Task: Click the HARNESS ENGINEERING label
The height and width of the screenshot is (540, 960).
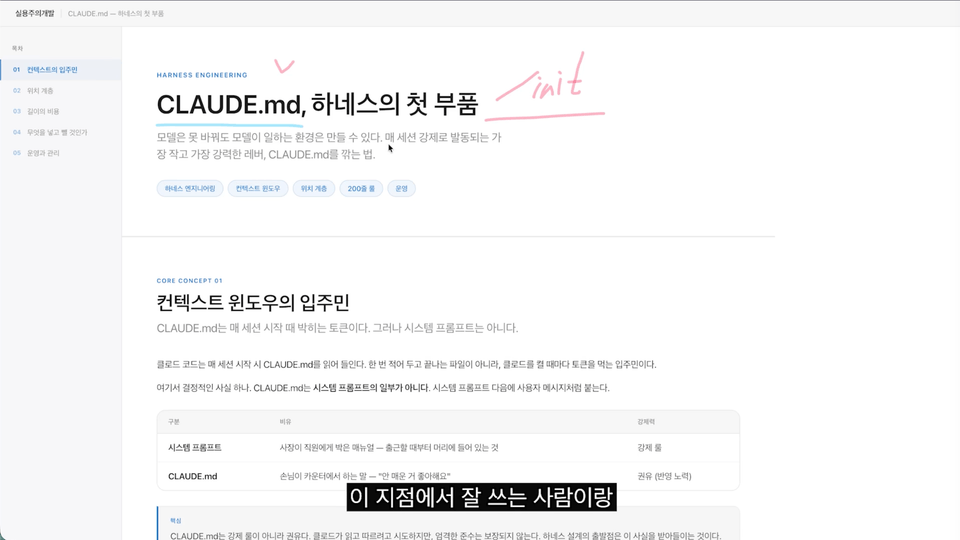Action: (x=202, y=75)
